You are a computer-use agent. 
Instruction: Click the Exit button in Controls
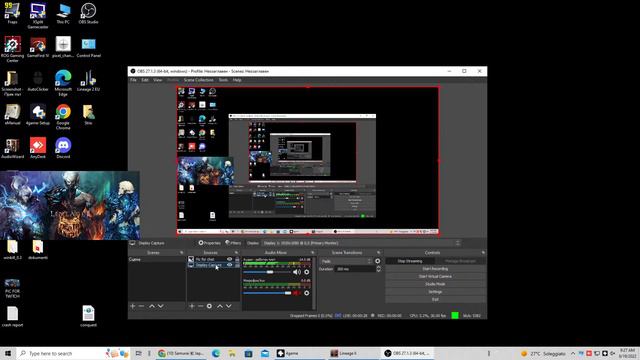click(x=436, y=300)
